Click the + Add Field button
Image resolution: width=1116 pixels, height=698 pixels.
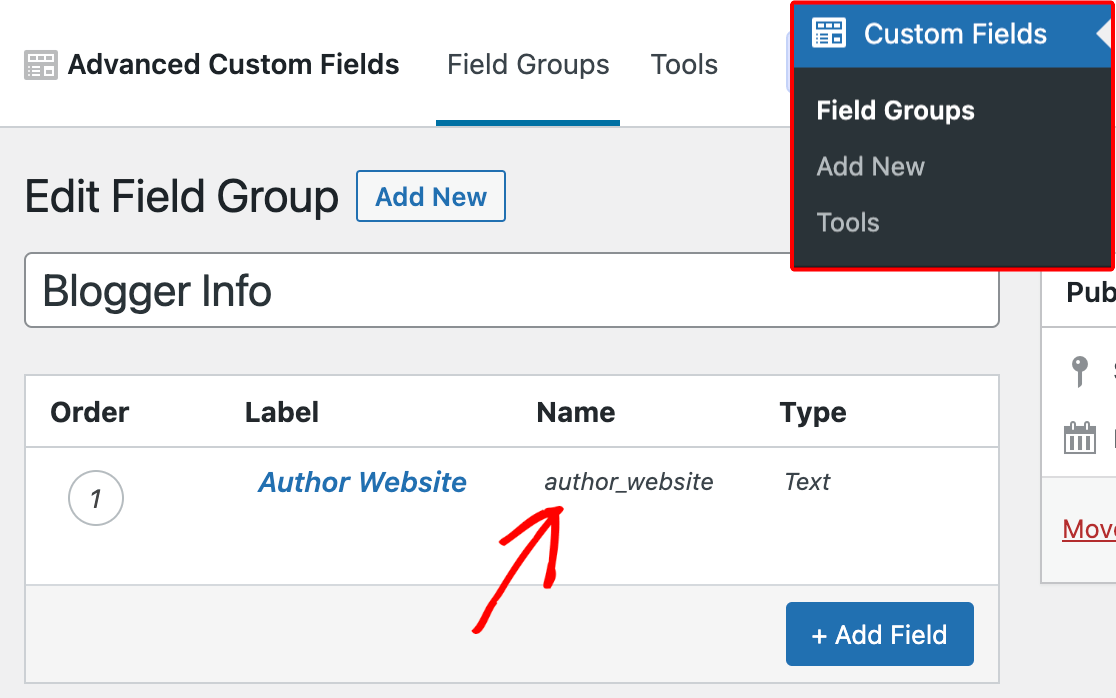click(x=880, y=634)
